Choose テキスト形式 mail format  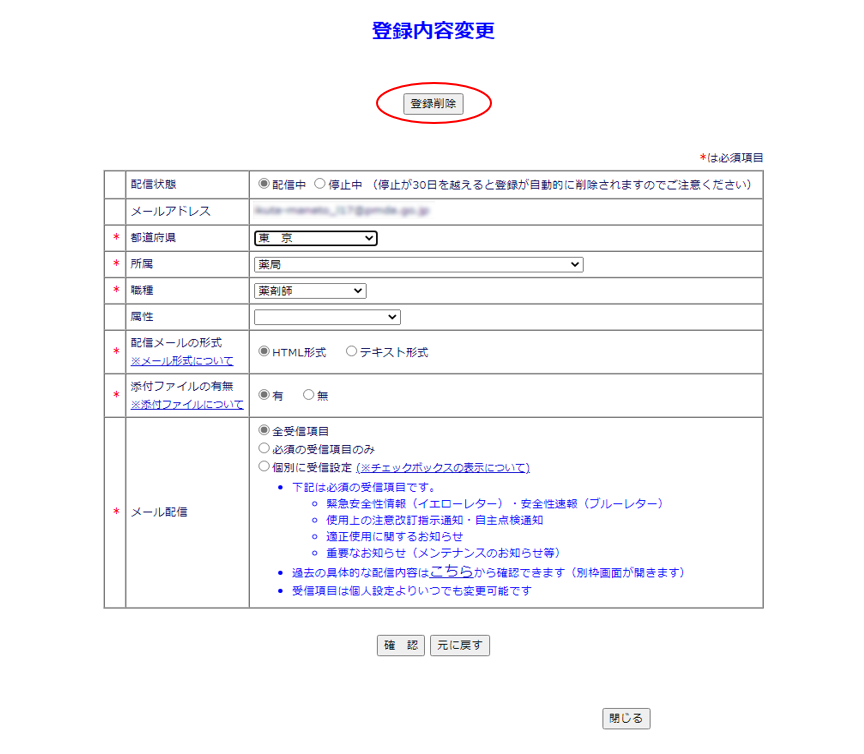pyautogui.click(x=351, y=351)
